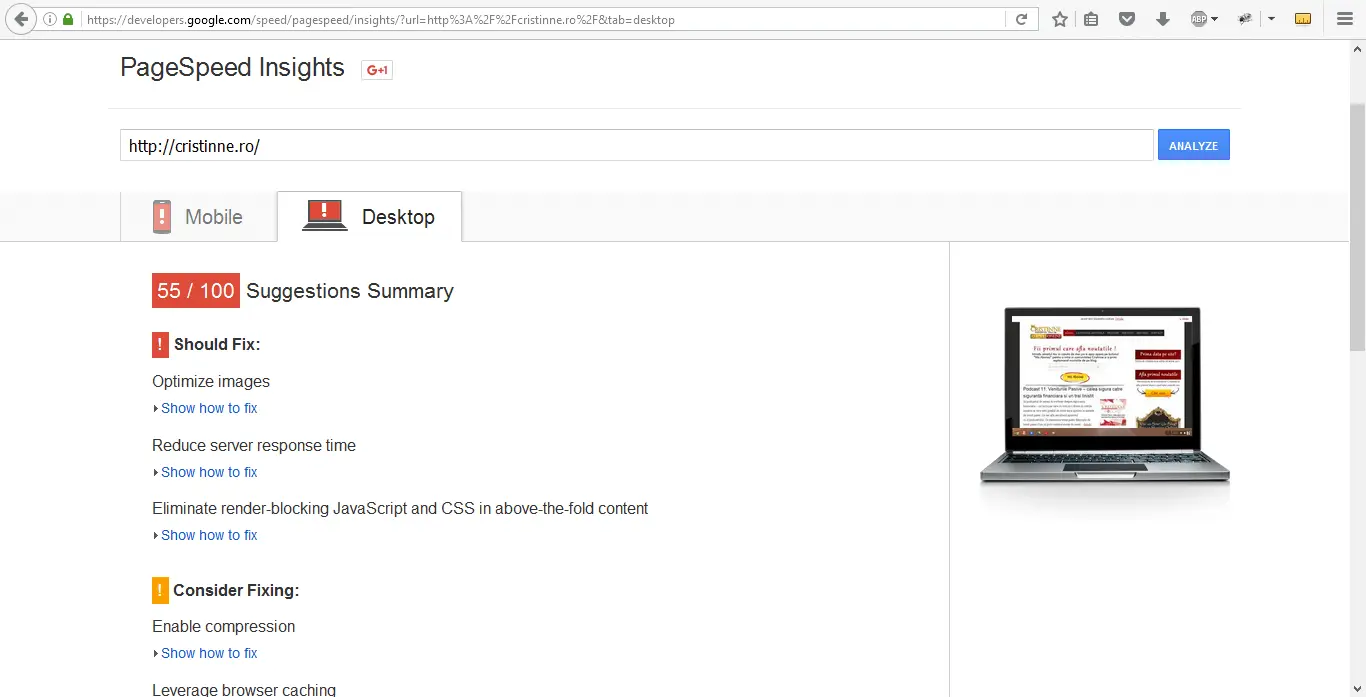1366x697 pixels.
Task: Open the site information icon
Action: [50, 19]
